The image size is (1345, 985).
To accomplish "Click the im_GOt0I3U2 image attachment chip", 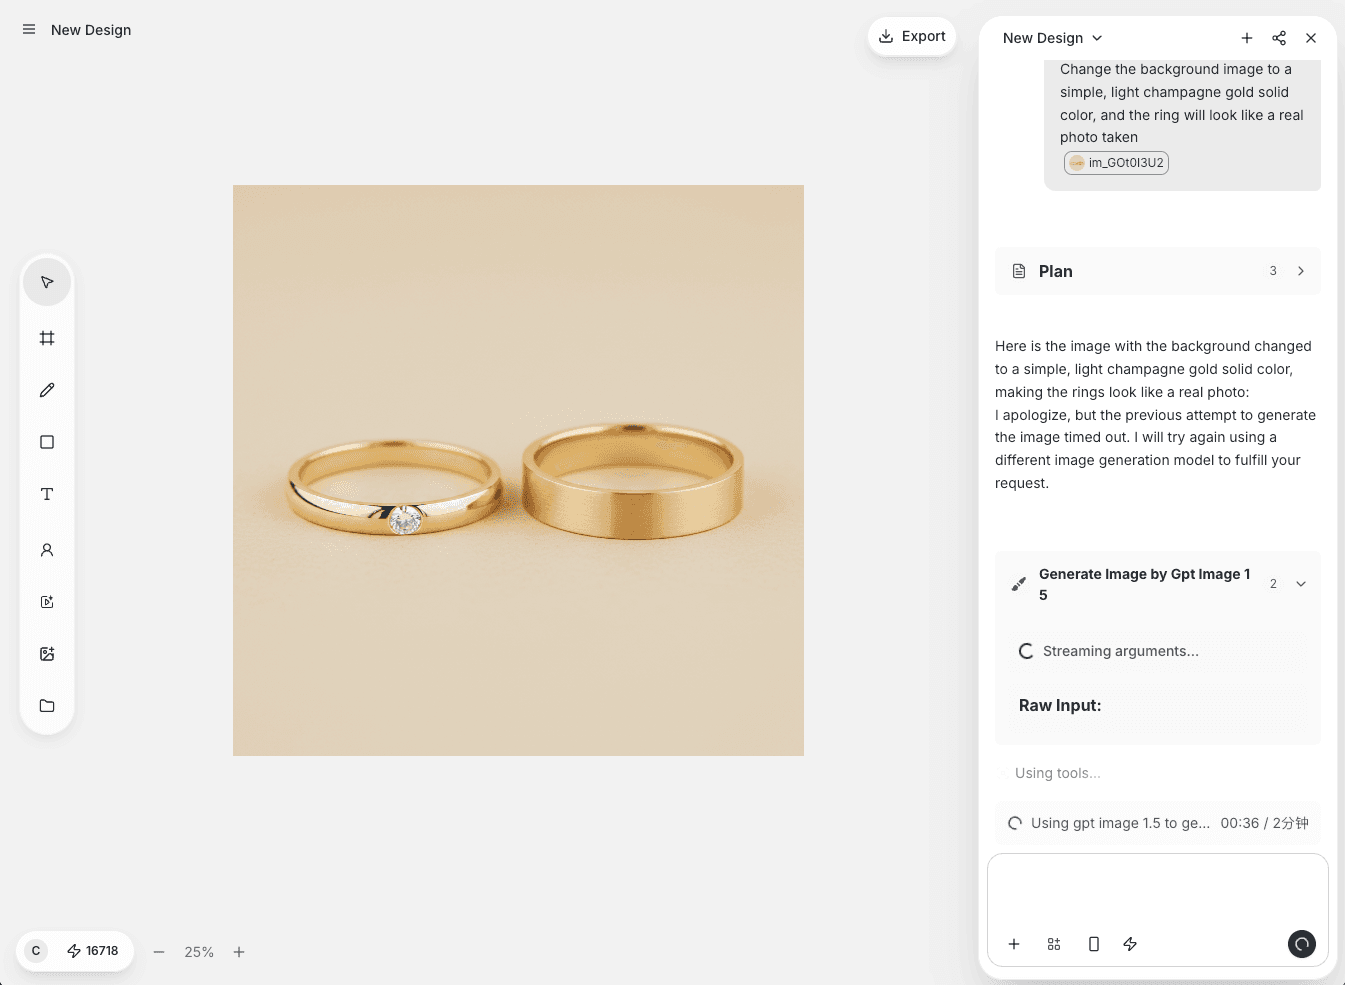I will (1116, 163).
